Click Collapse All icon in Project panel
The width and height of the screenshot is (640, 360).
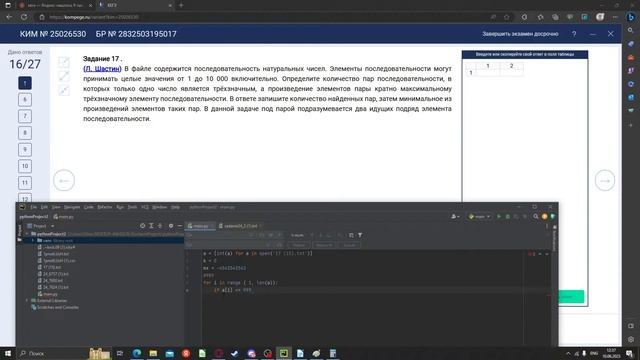160,226
